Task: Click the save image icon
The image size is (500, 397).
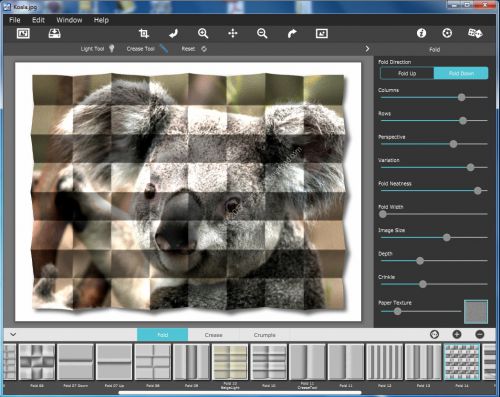Action: pyautogui.click(x=54, y=33)
